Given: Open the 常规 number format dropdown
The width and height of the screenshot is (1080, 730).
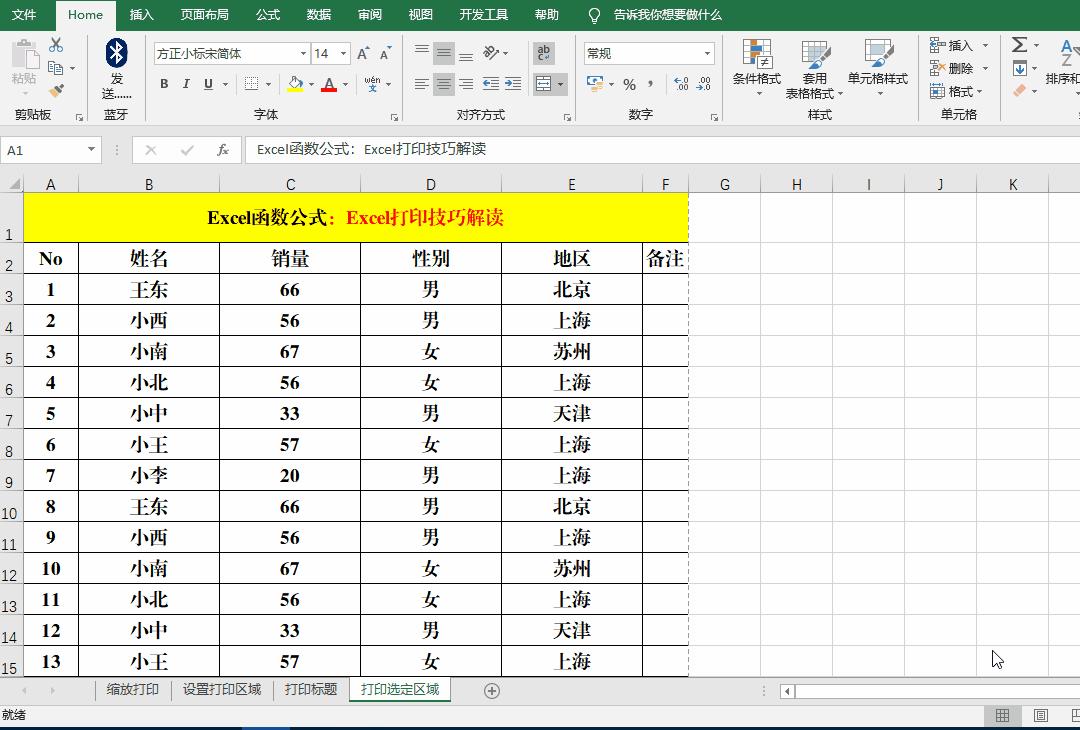Looking at the screenshot, I should 707,52.
